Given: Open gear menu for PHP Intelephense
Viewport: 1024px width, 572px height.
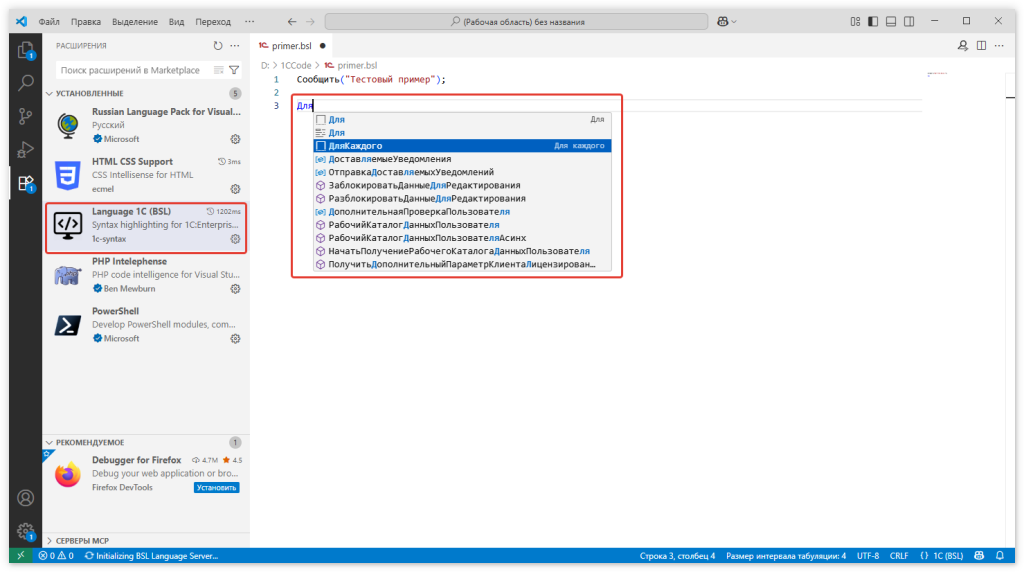Looking at the screenshot, I should tap(235, 289).
